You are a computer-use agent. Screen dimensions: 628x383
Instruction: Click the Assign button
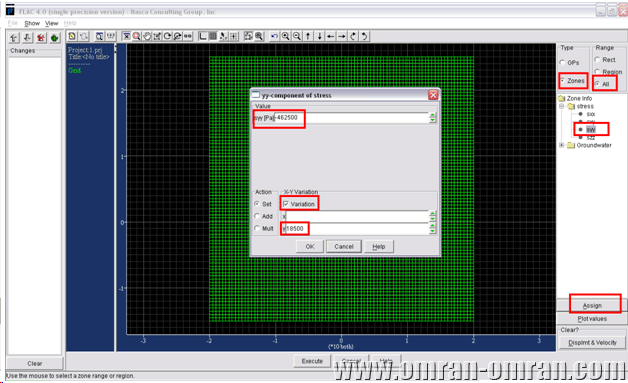[x=592, y=305]
